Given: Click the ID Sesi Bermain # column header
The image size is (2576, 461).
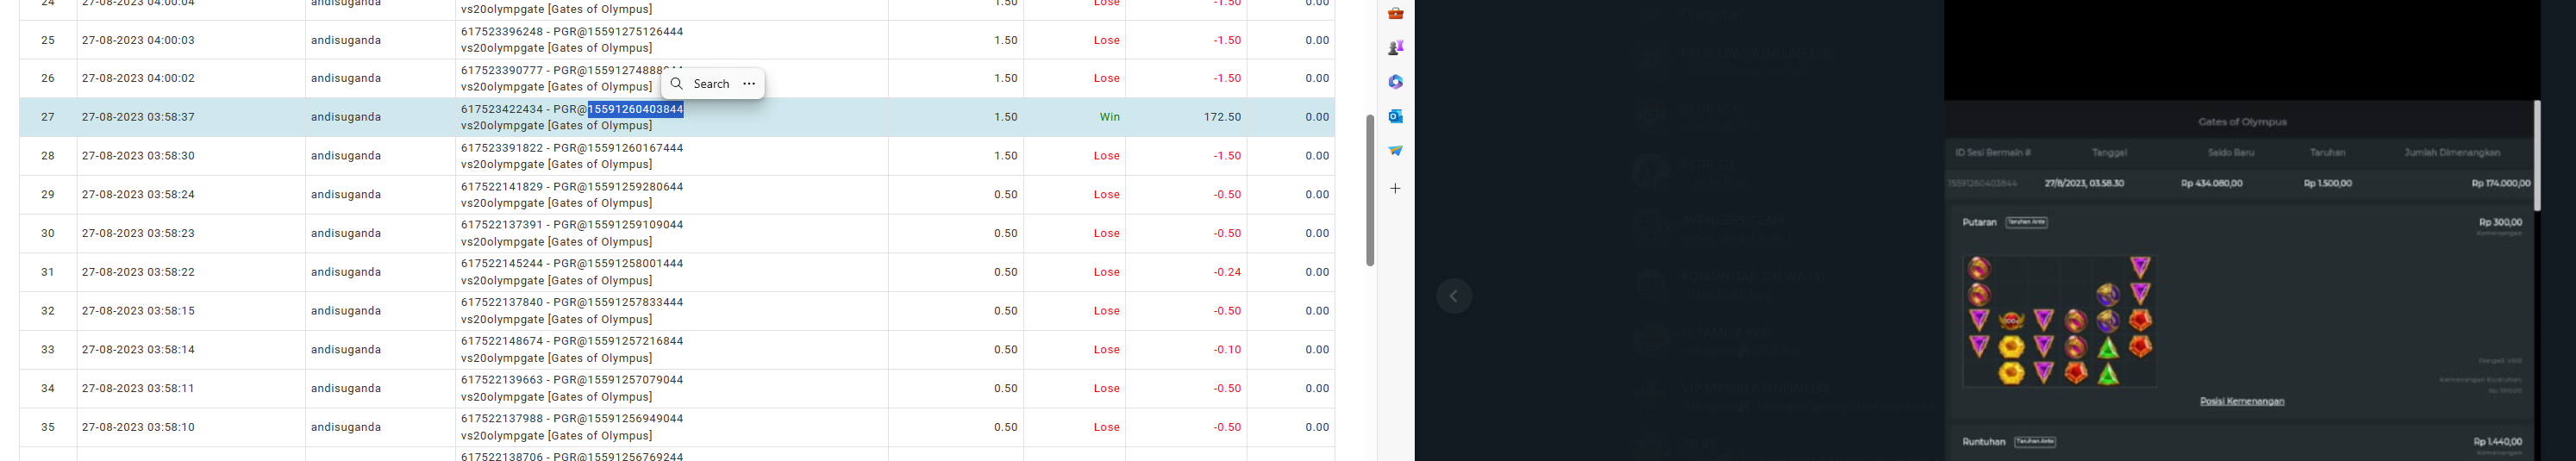Looking at the screenshot, I should (x=1993, y=153).
